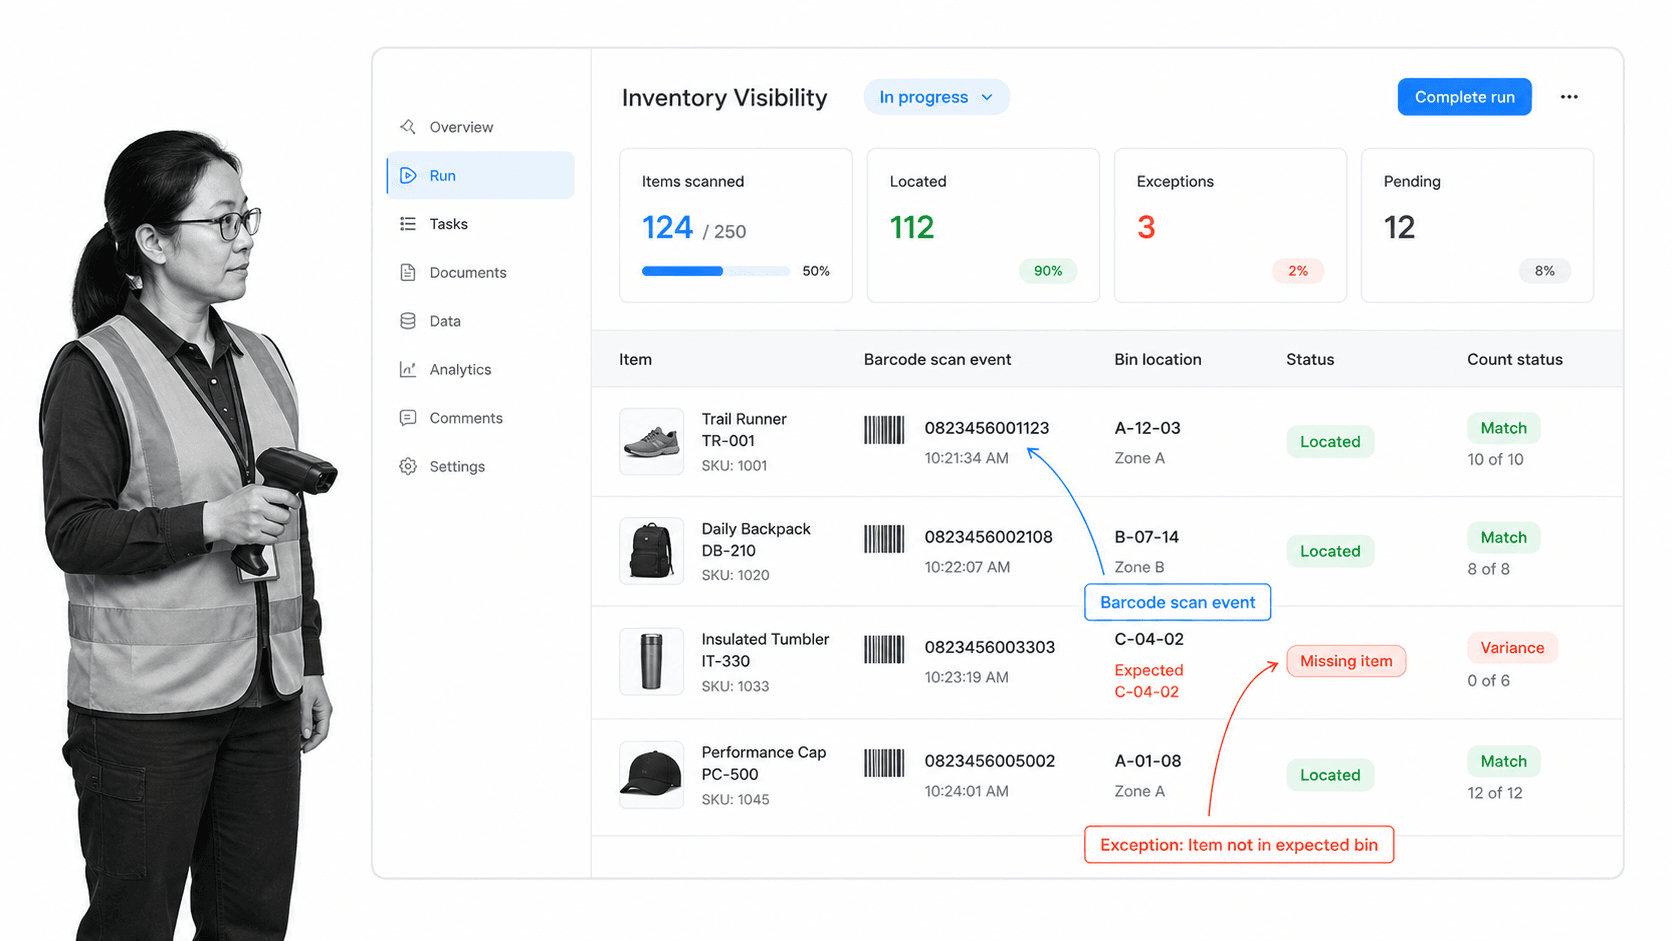
Task: Click Match badge for Trail Runner row
Action: pos(1503,428)
